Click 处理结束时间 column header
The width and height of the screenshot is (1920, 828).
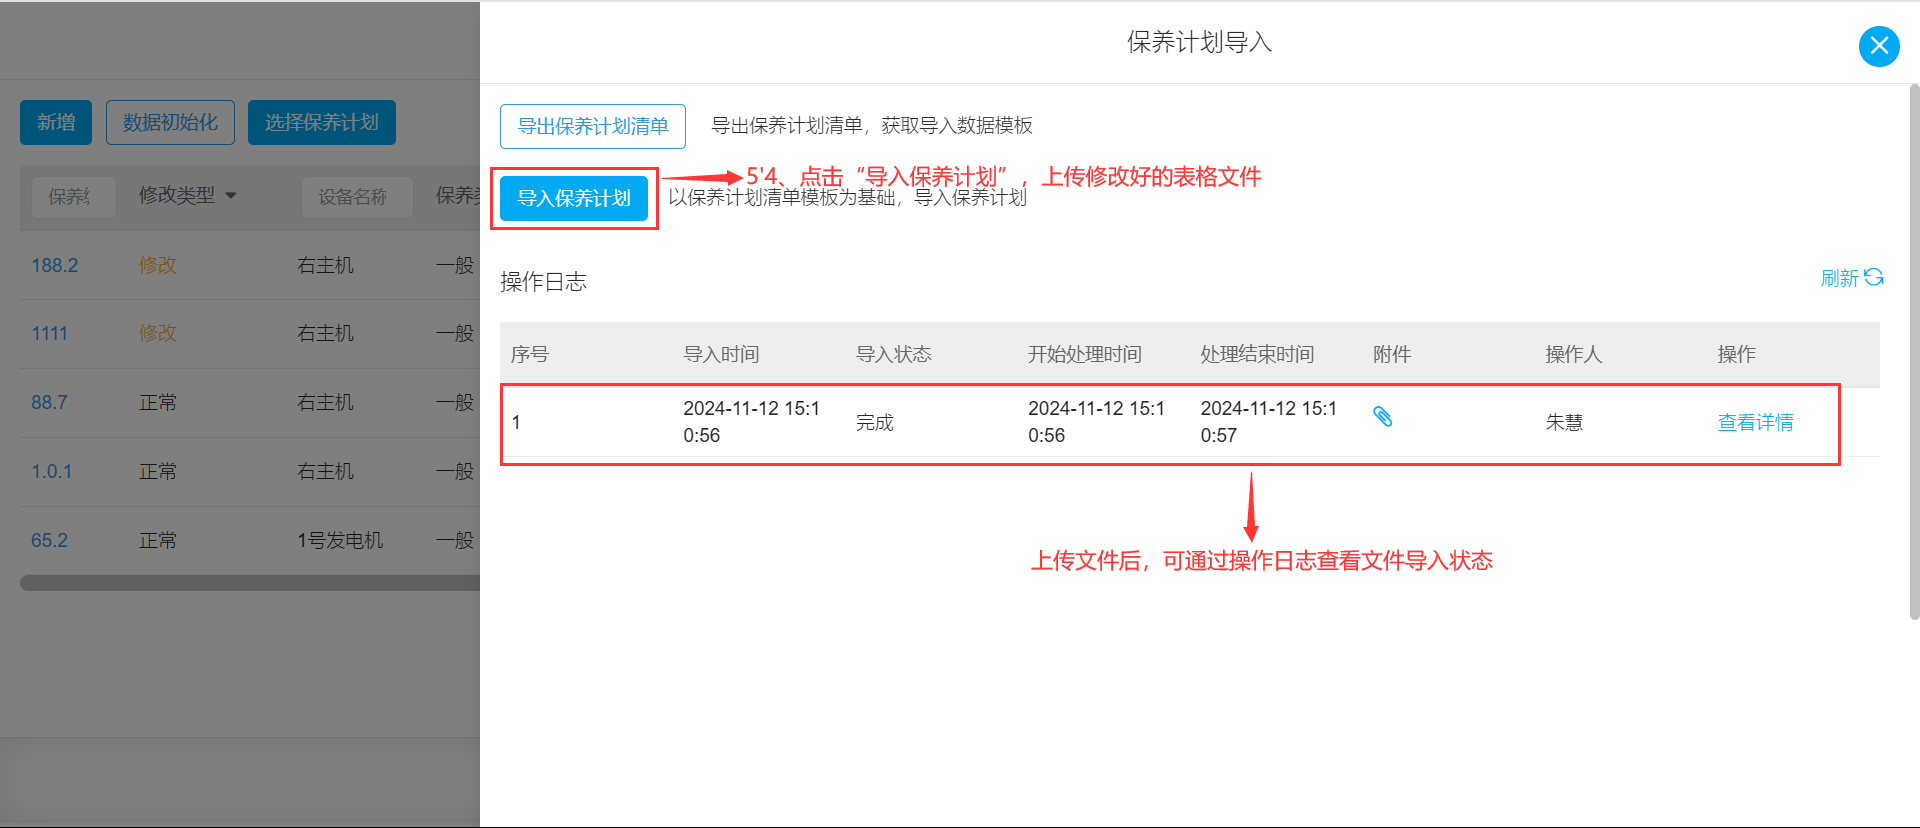(x=1257, y=354)
